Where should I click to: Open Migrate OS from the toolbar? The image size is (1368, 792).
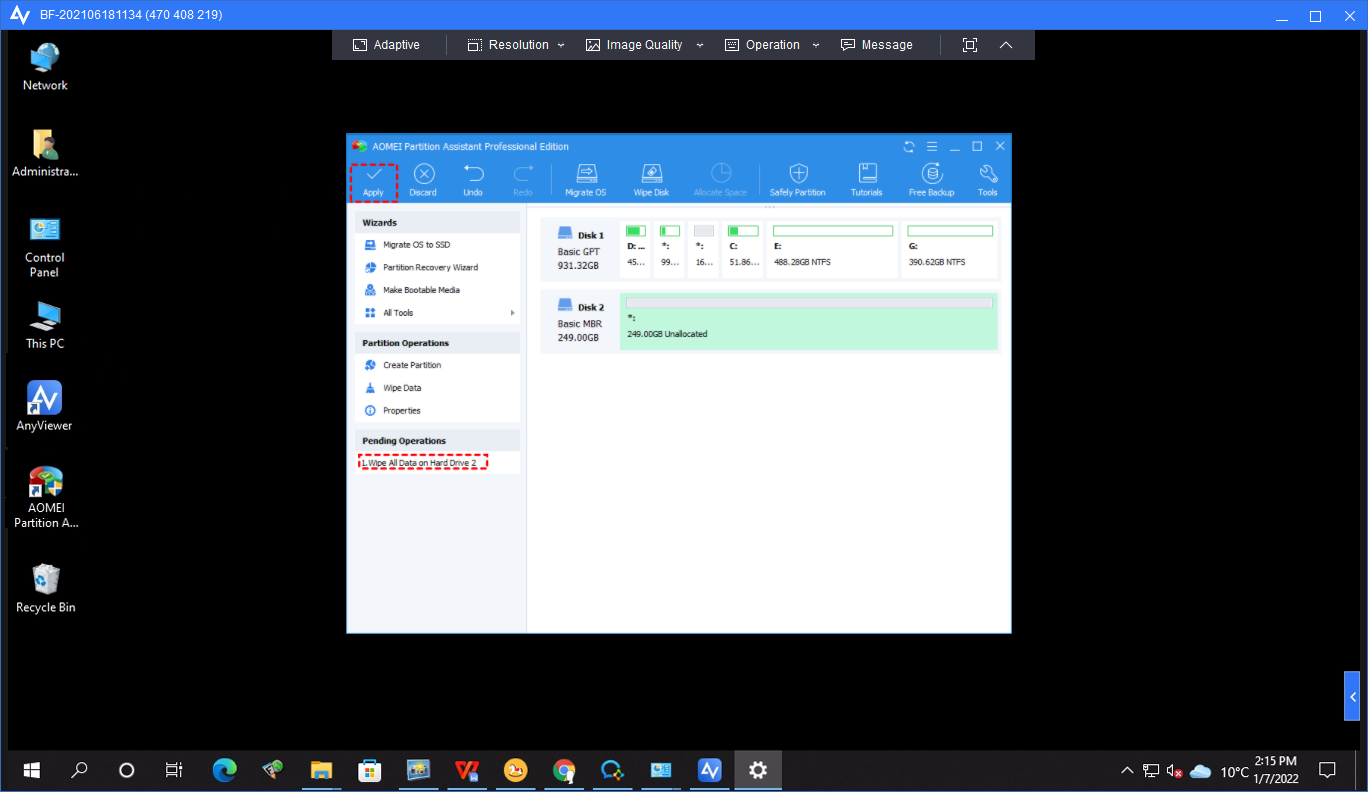(x=585, y=181)
